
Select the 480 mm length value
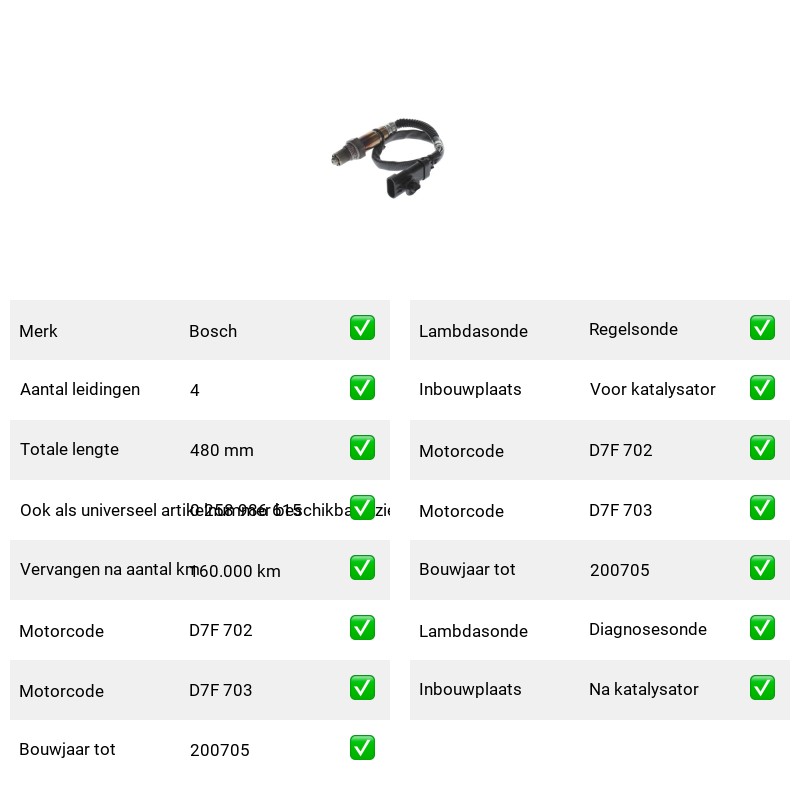[x=221, y=450]
